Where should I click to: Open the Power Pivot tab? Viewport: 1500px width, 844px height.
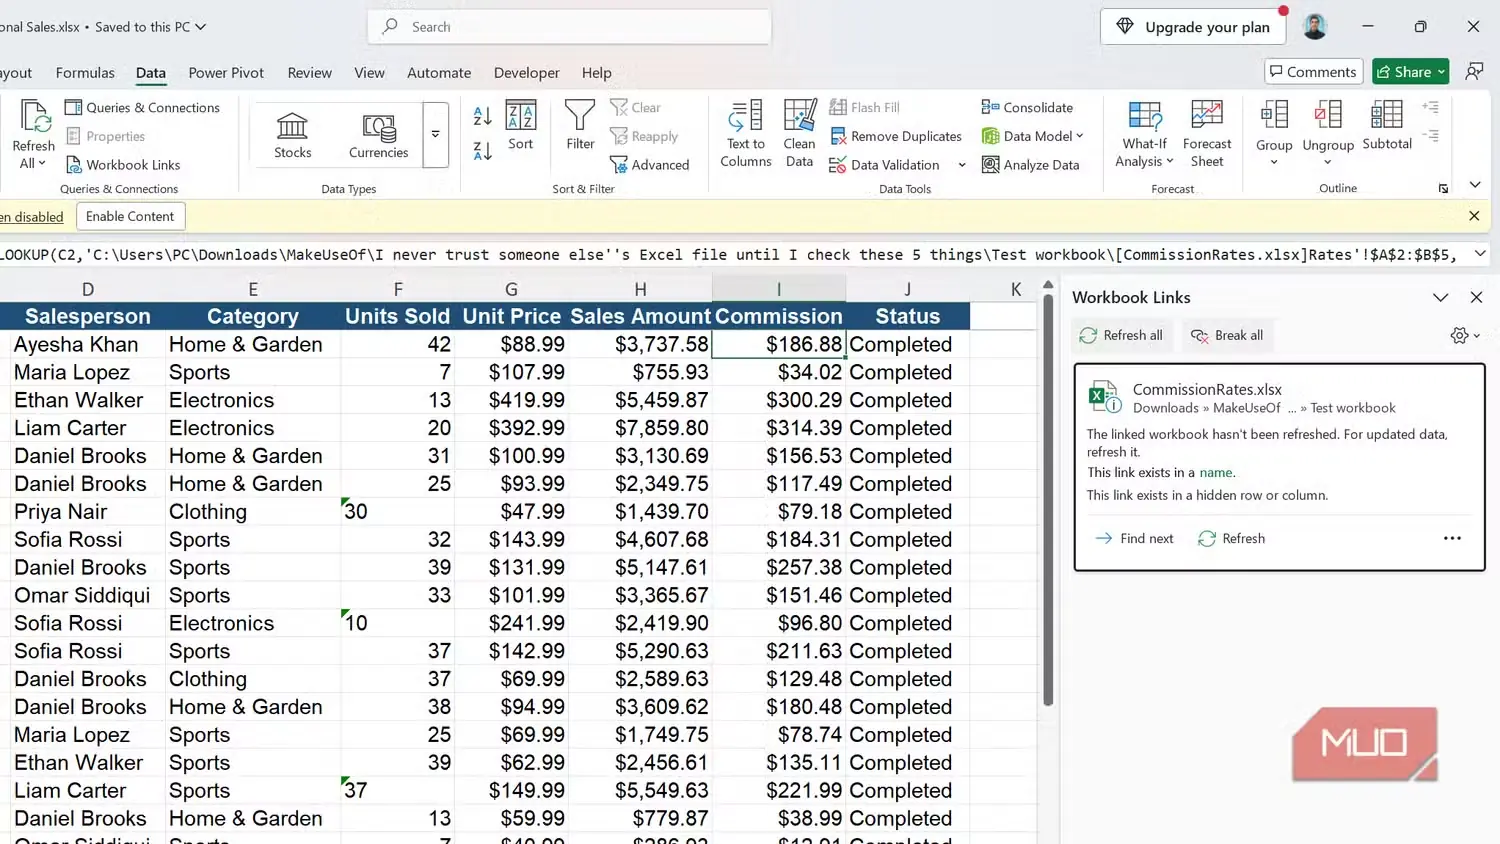(226, 73)
